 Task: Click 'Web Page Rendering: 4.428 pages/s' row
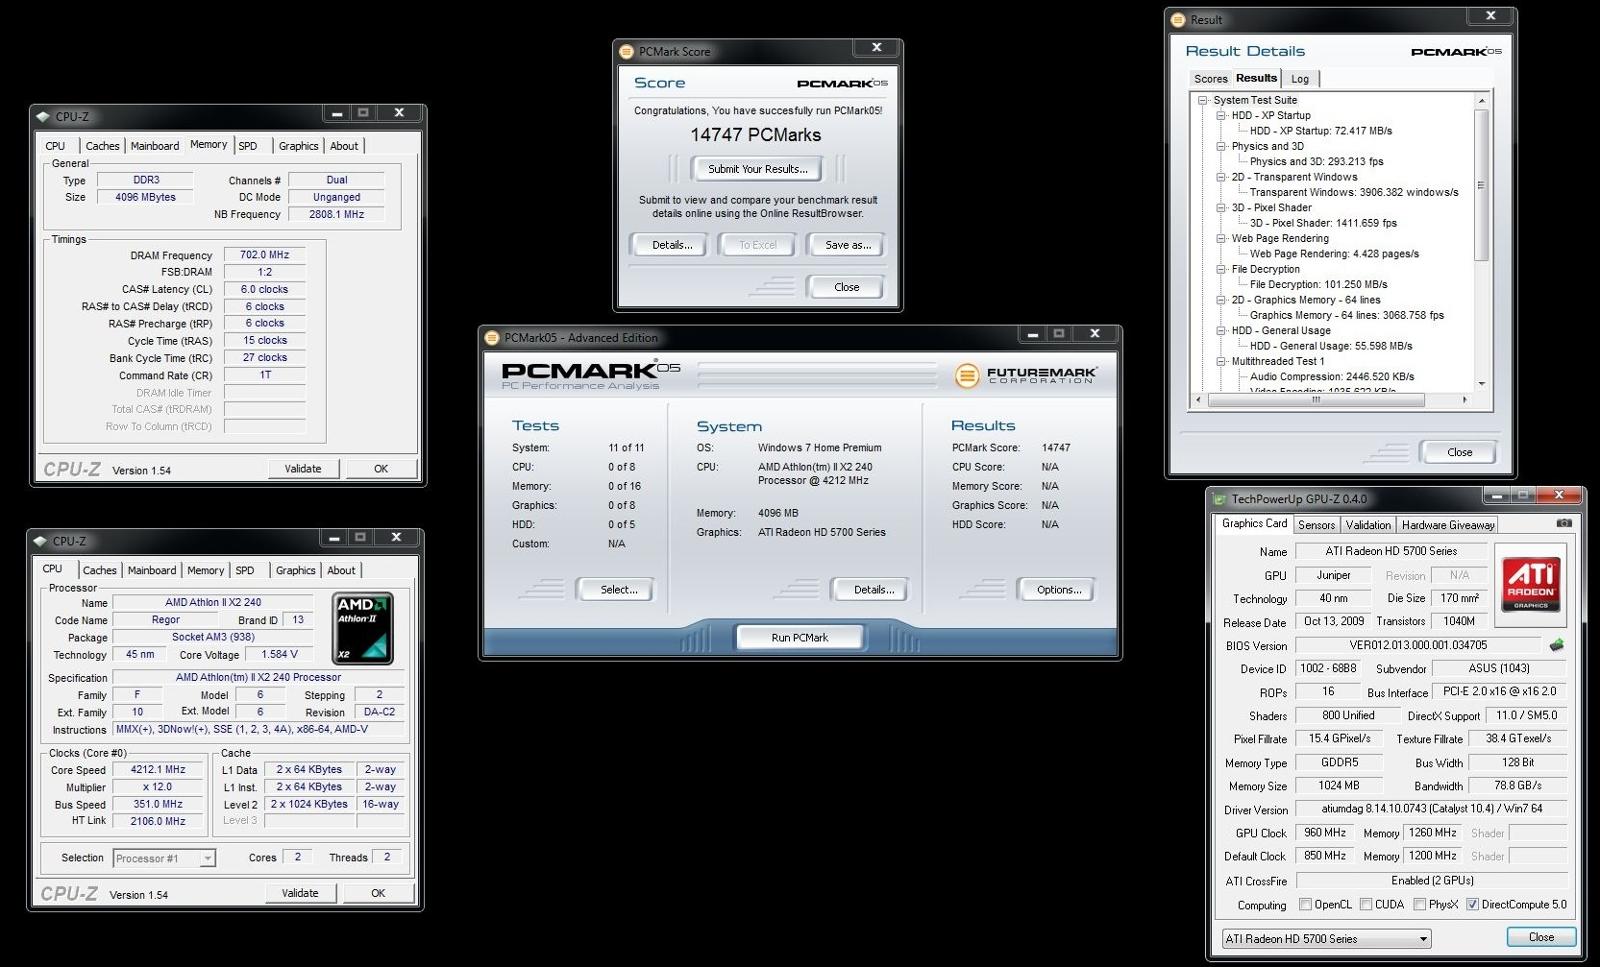pos(1334,254)
